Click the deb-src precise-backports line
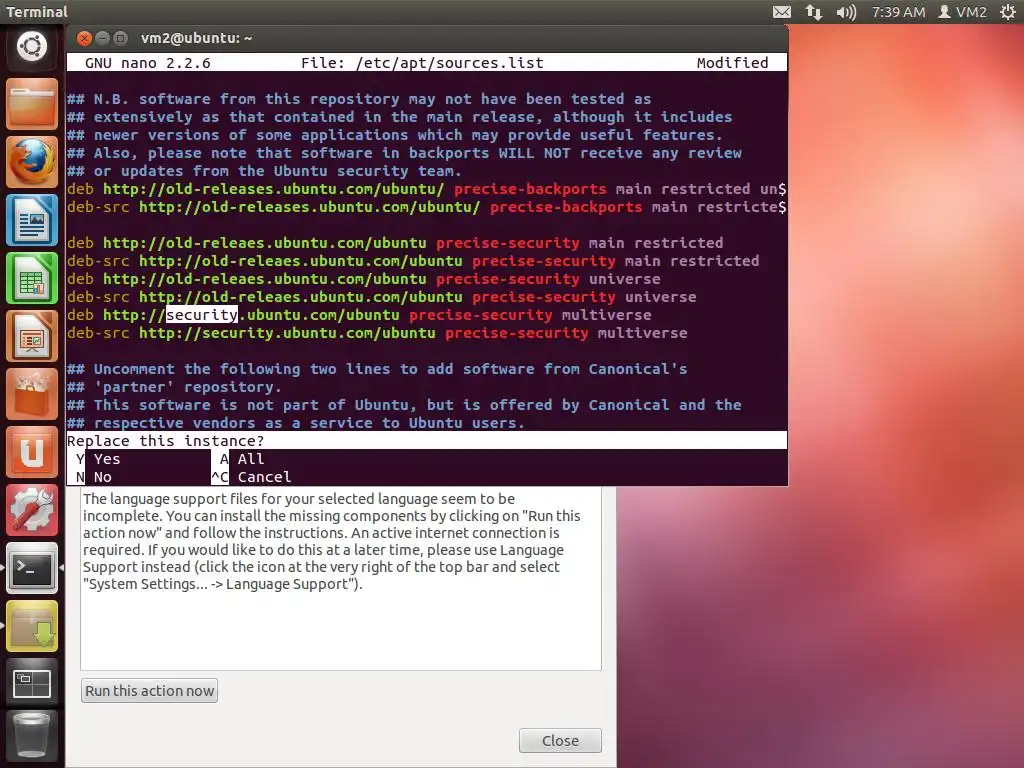Screen dimensions: 1024x768 pyautogui.click(x=426, y=207)
